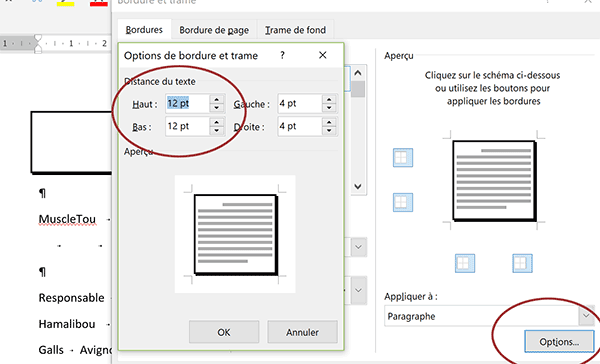This screenshot has width=600, height=364.
Task: Open help in Options de bordure dialog
Action: 282,55
